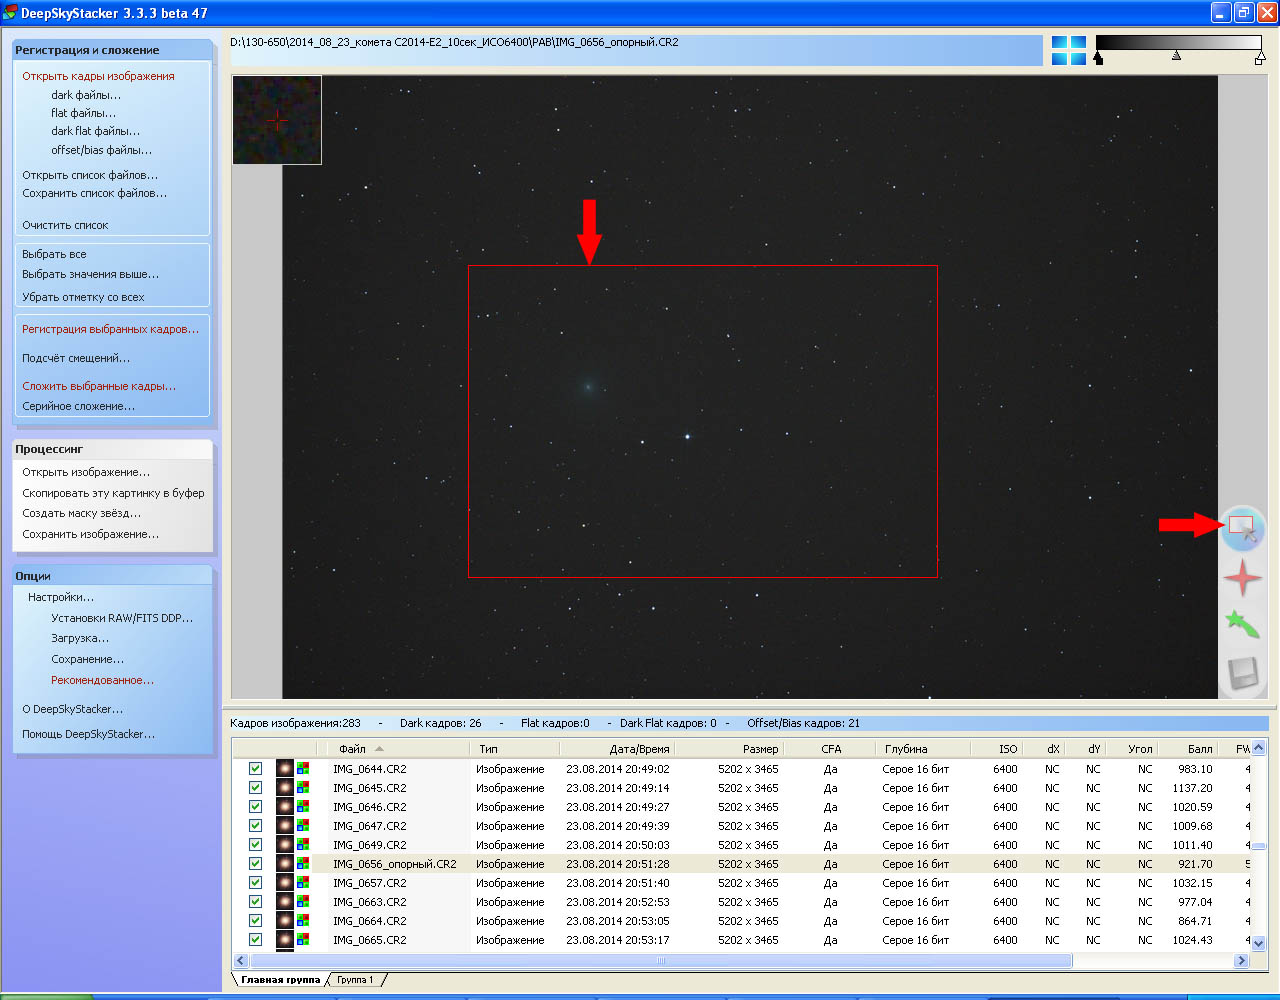Click the blue four-square grid icon
Screen dimensions: 1280x1000
point(1068,50)
